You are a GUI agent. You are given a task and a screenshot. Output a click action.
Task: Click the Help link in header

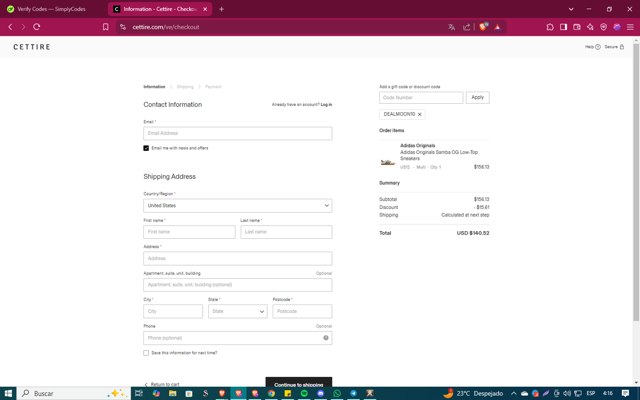coord(592,47)
